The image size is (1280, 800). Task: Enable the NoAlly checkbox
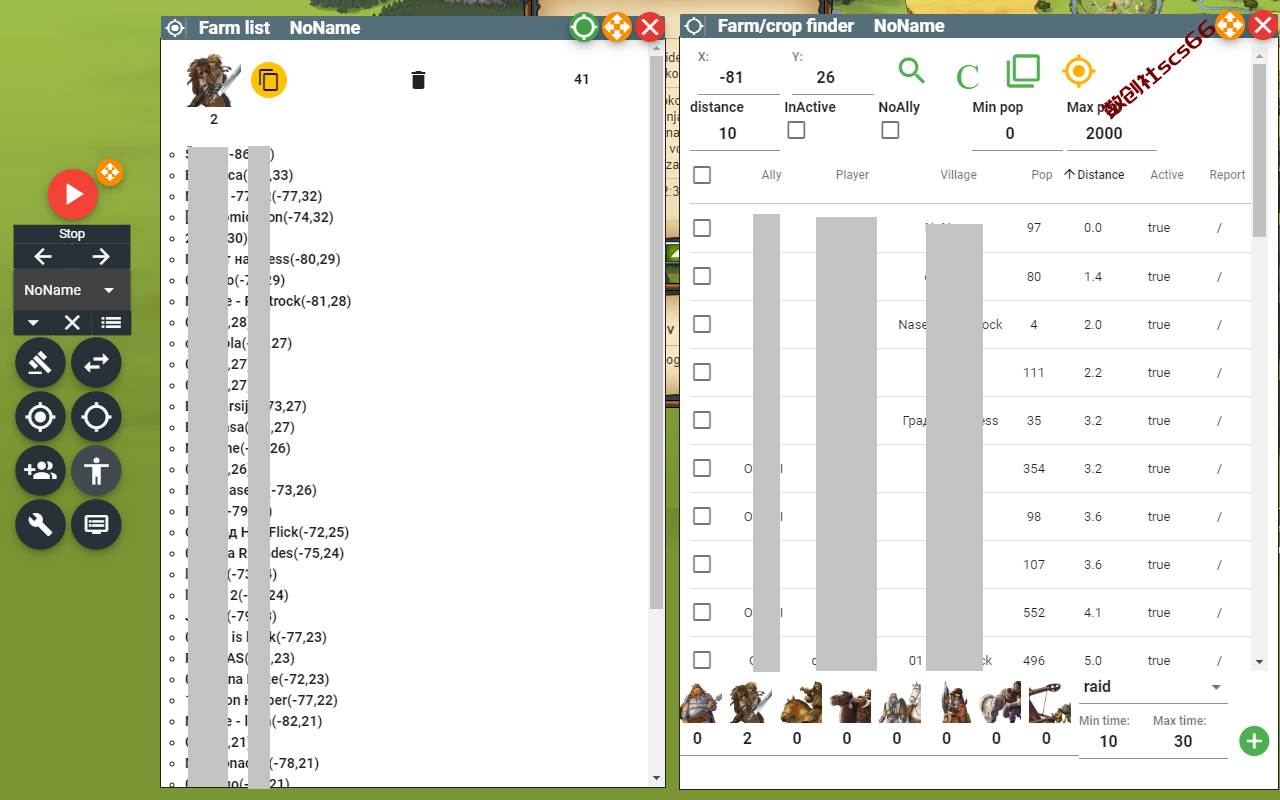click(x=890, y=130)
